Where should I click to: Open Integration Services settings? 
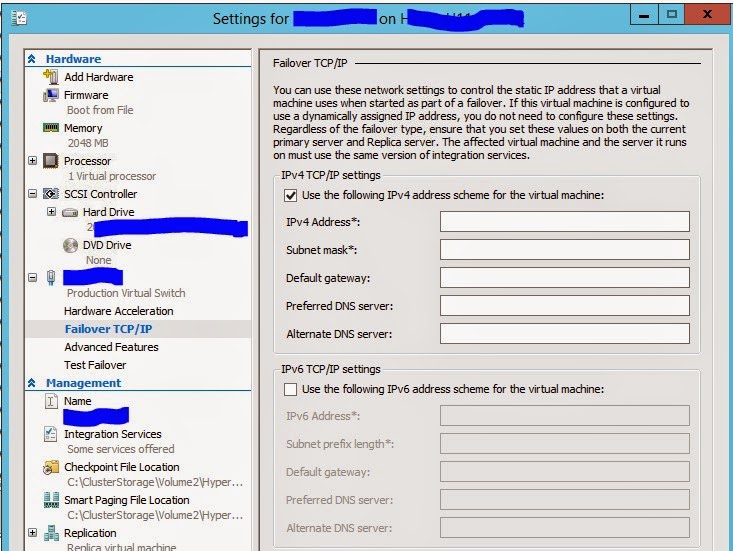(113, 434)
